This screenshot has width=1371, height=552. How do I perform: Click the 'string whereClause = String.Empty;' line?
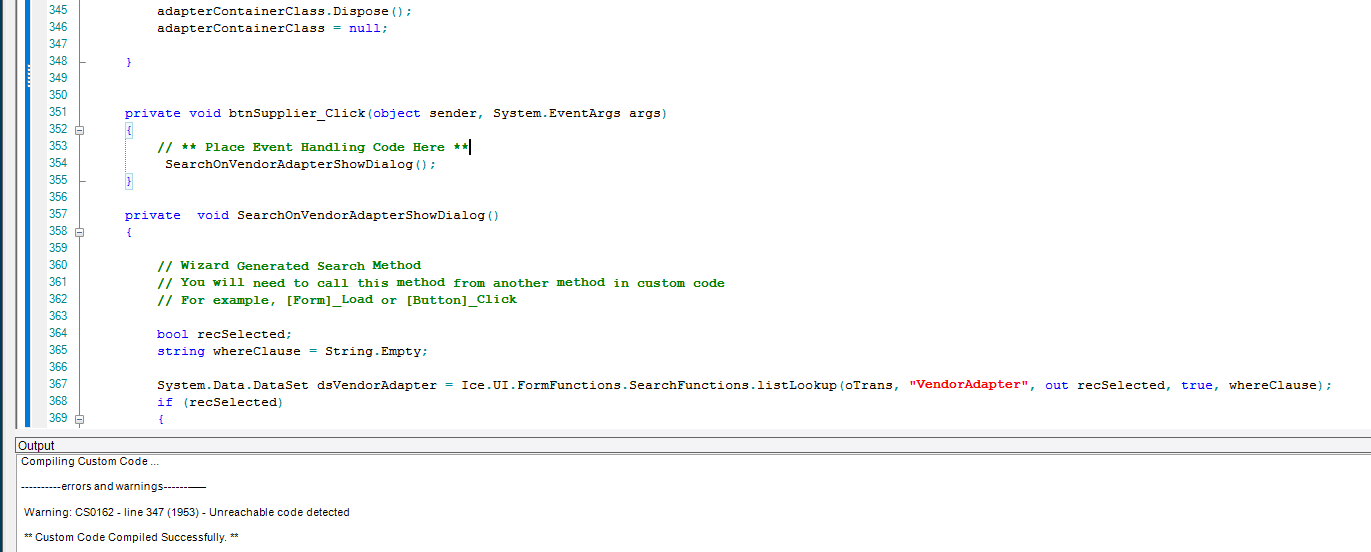click(x=293, y=351)
